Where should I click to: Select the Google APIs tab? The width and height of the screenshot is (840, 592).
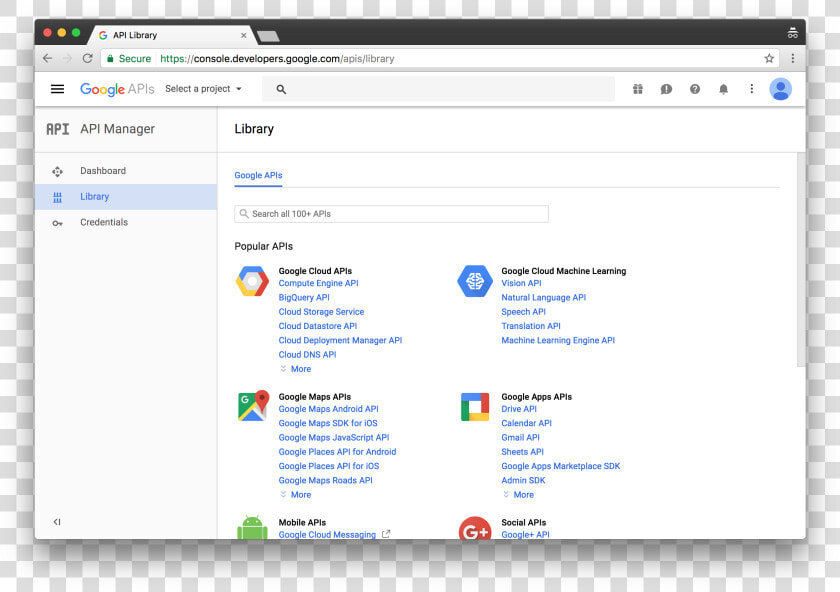tap(258, 175)
